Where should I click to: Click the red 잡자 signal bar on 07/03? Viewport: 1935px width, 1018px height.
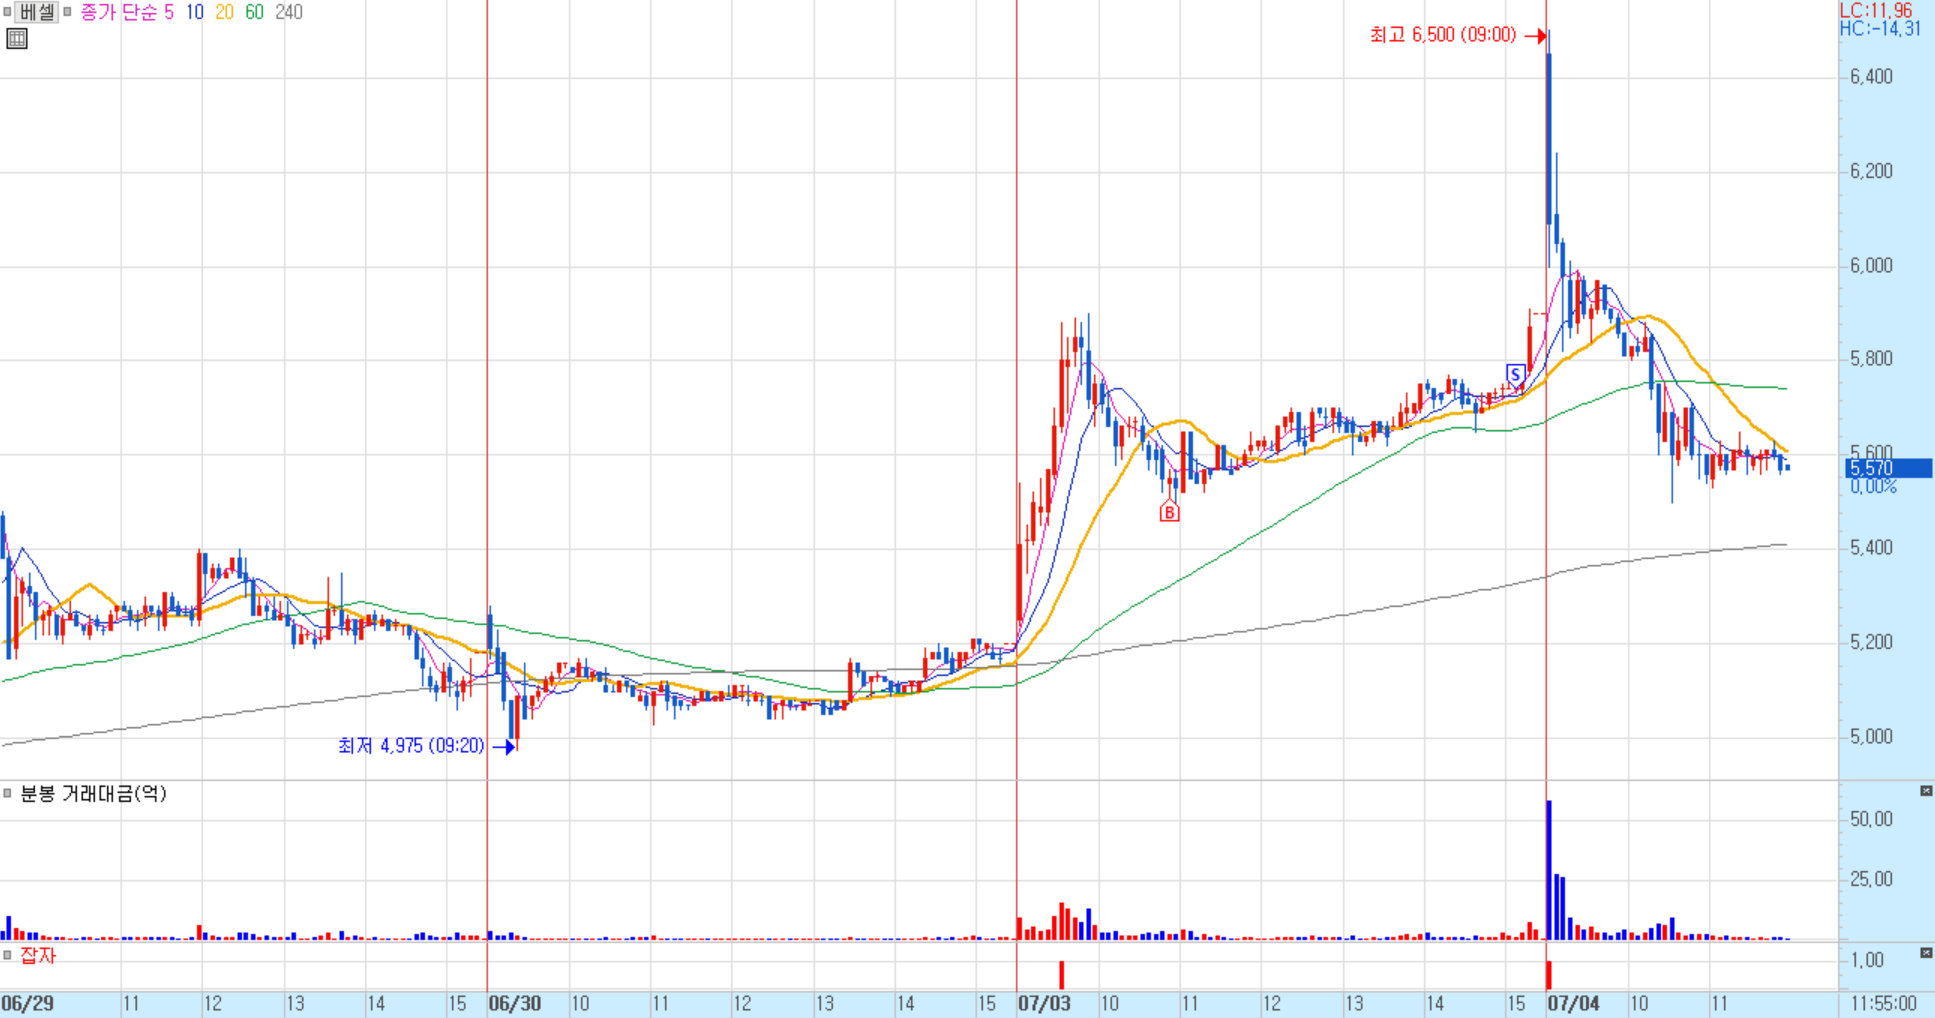click(1062, 974)
